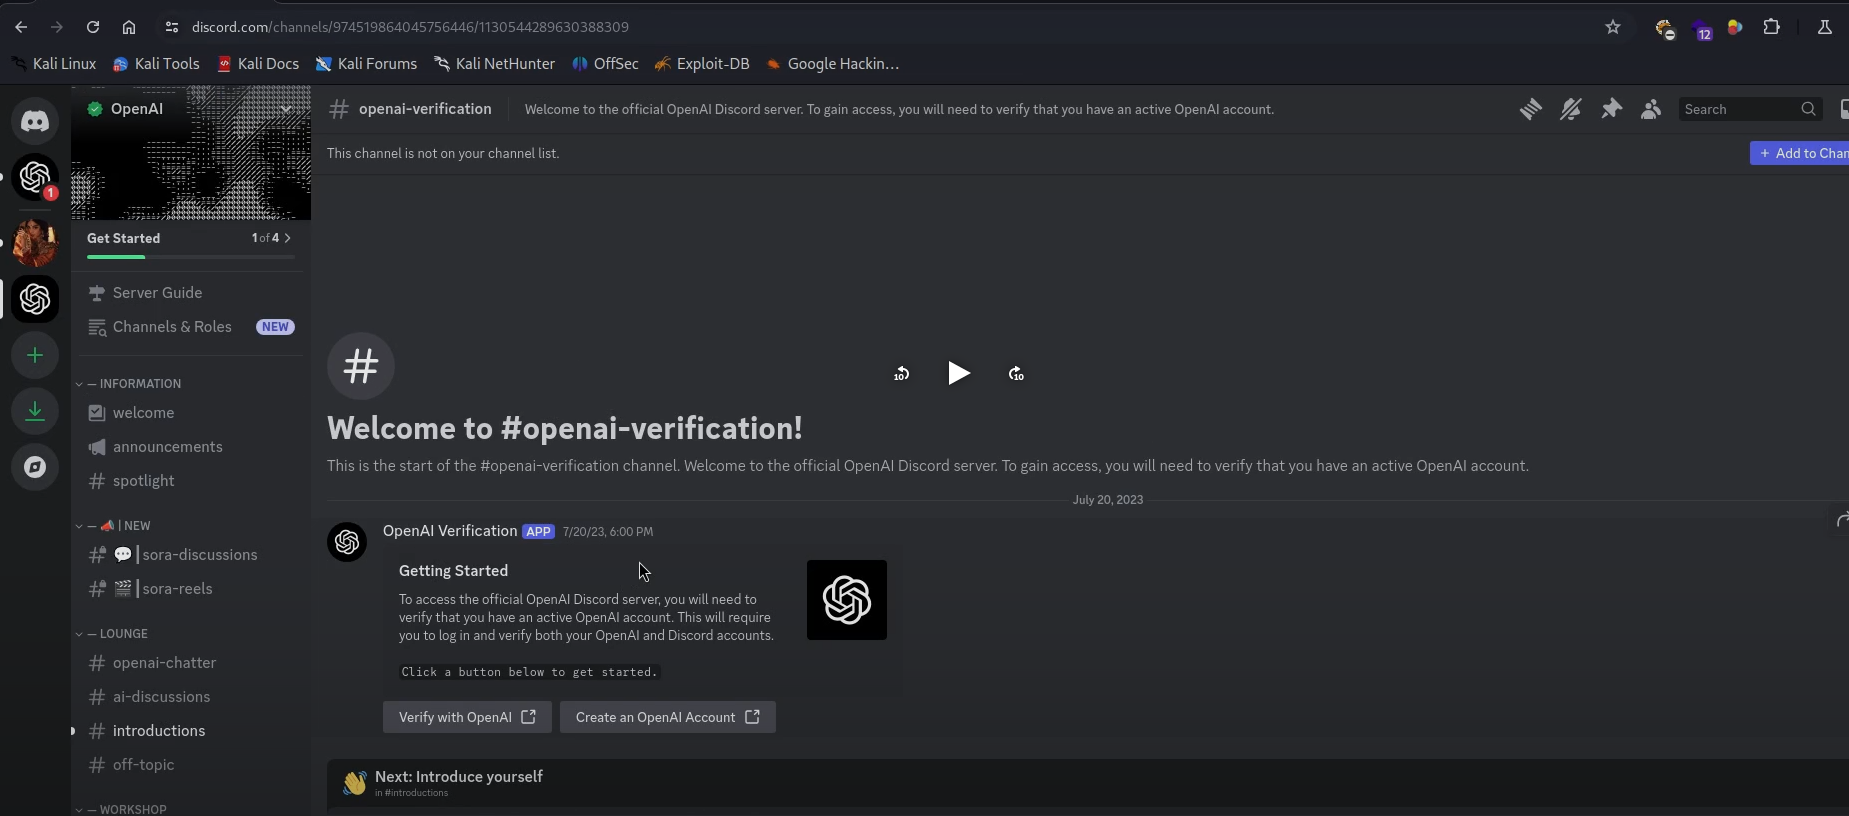Open the Kali Forums bookmark

[x=366, y=64]
